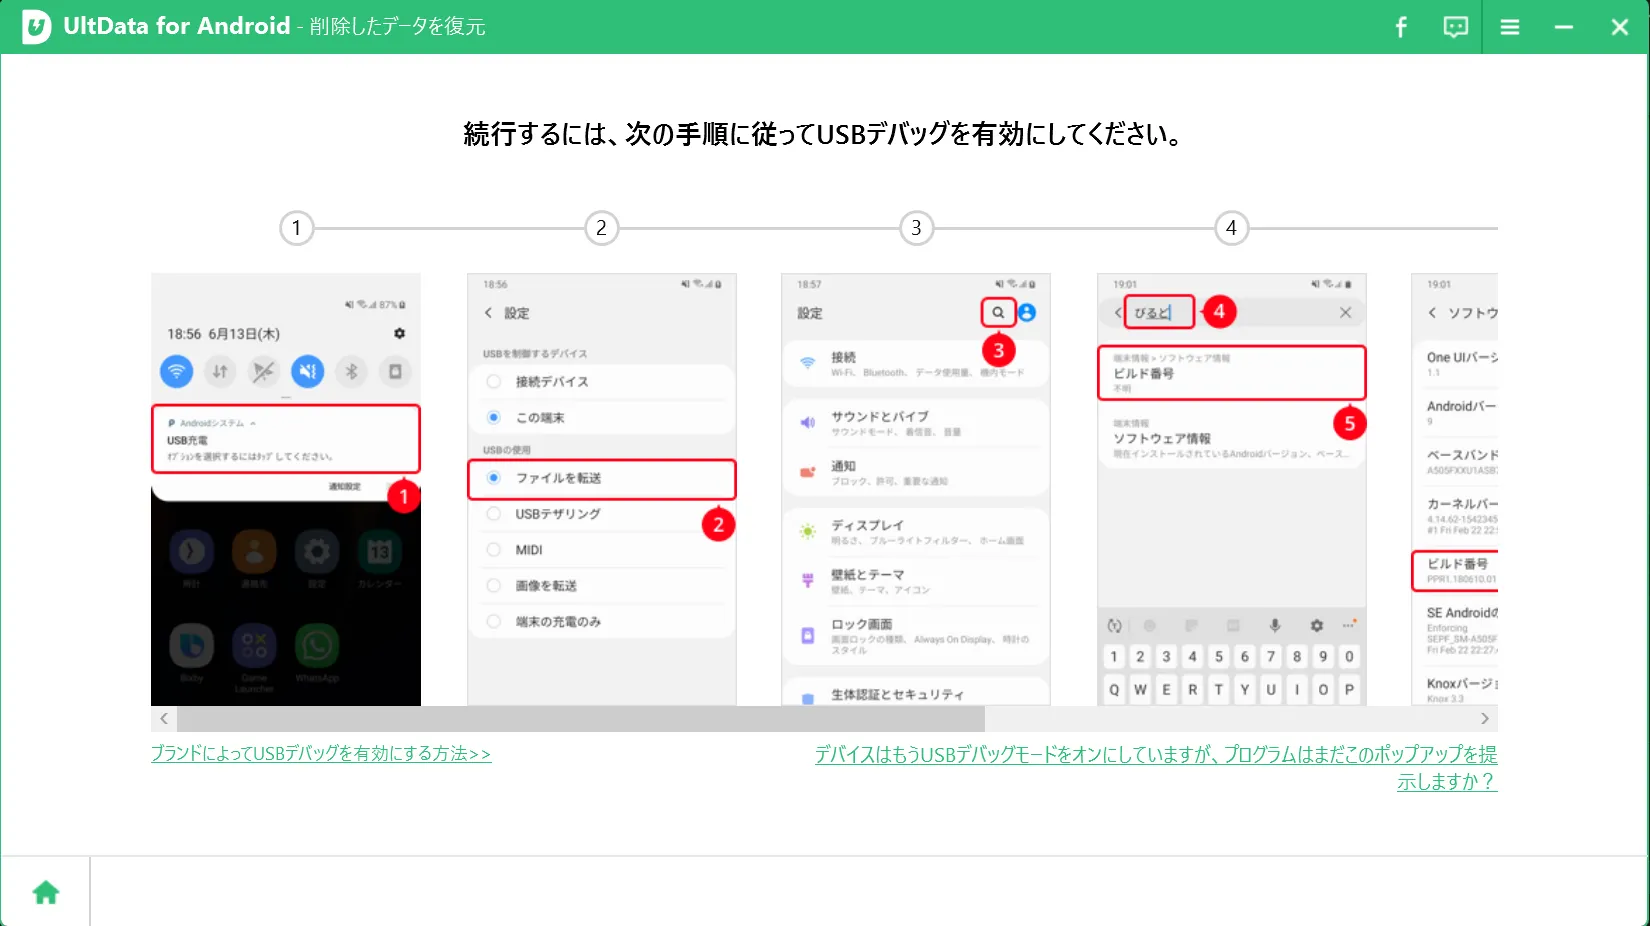Click the right arrow of the horizontal scrollbar
This screenshot has height=926, width=1650.
pos(1485,719)
